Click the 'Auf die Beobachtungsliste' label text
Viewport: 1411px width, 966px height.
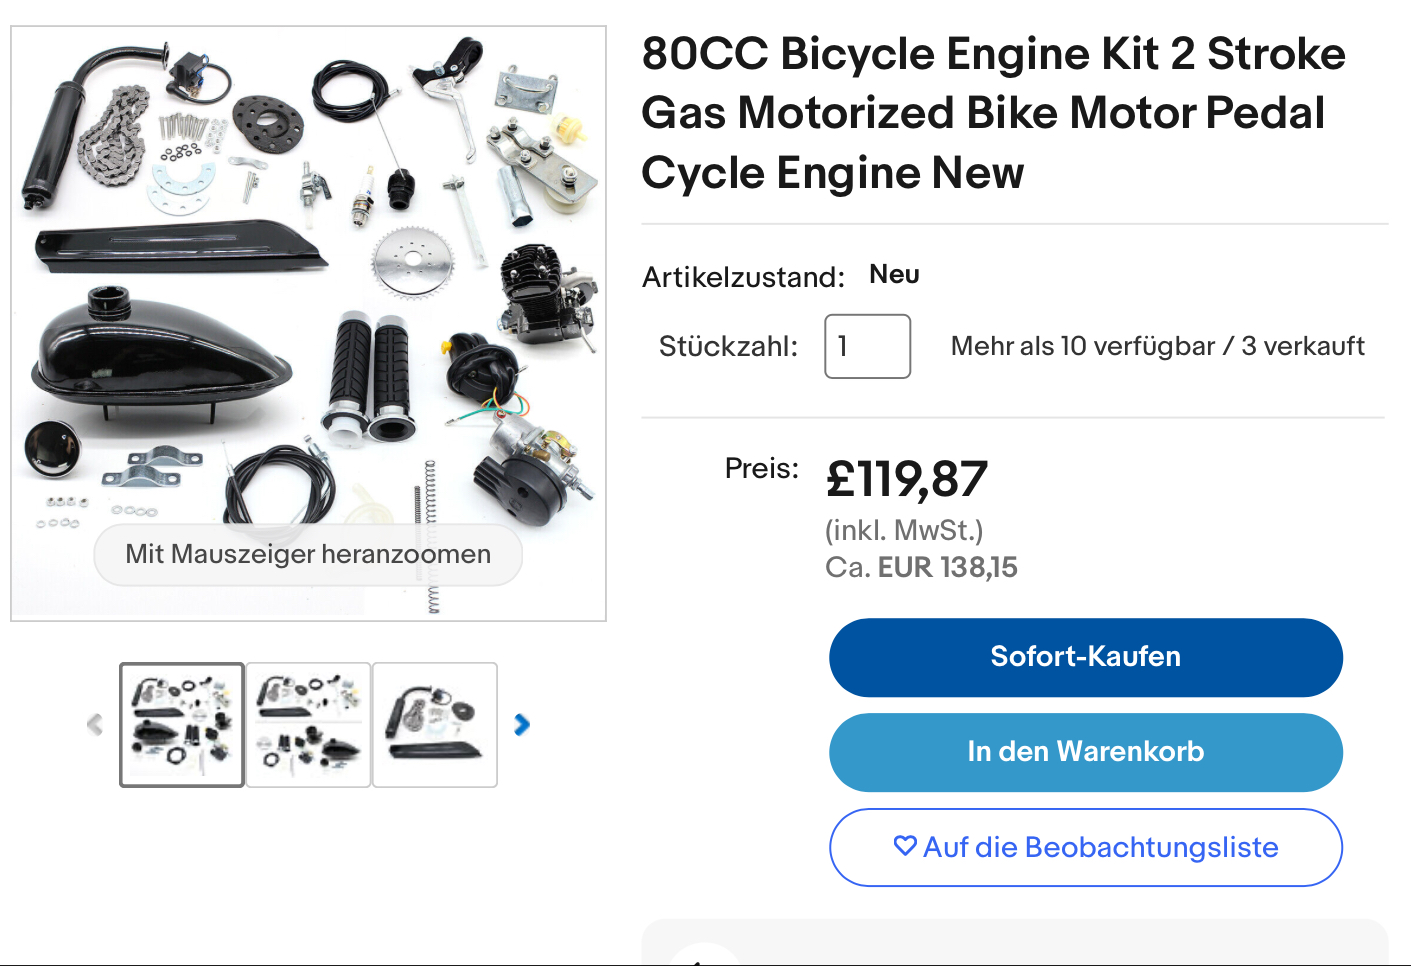1101,847
